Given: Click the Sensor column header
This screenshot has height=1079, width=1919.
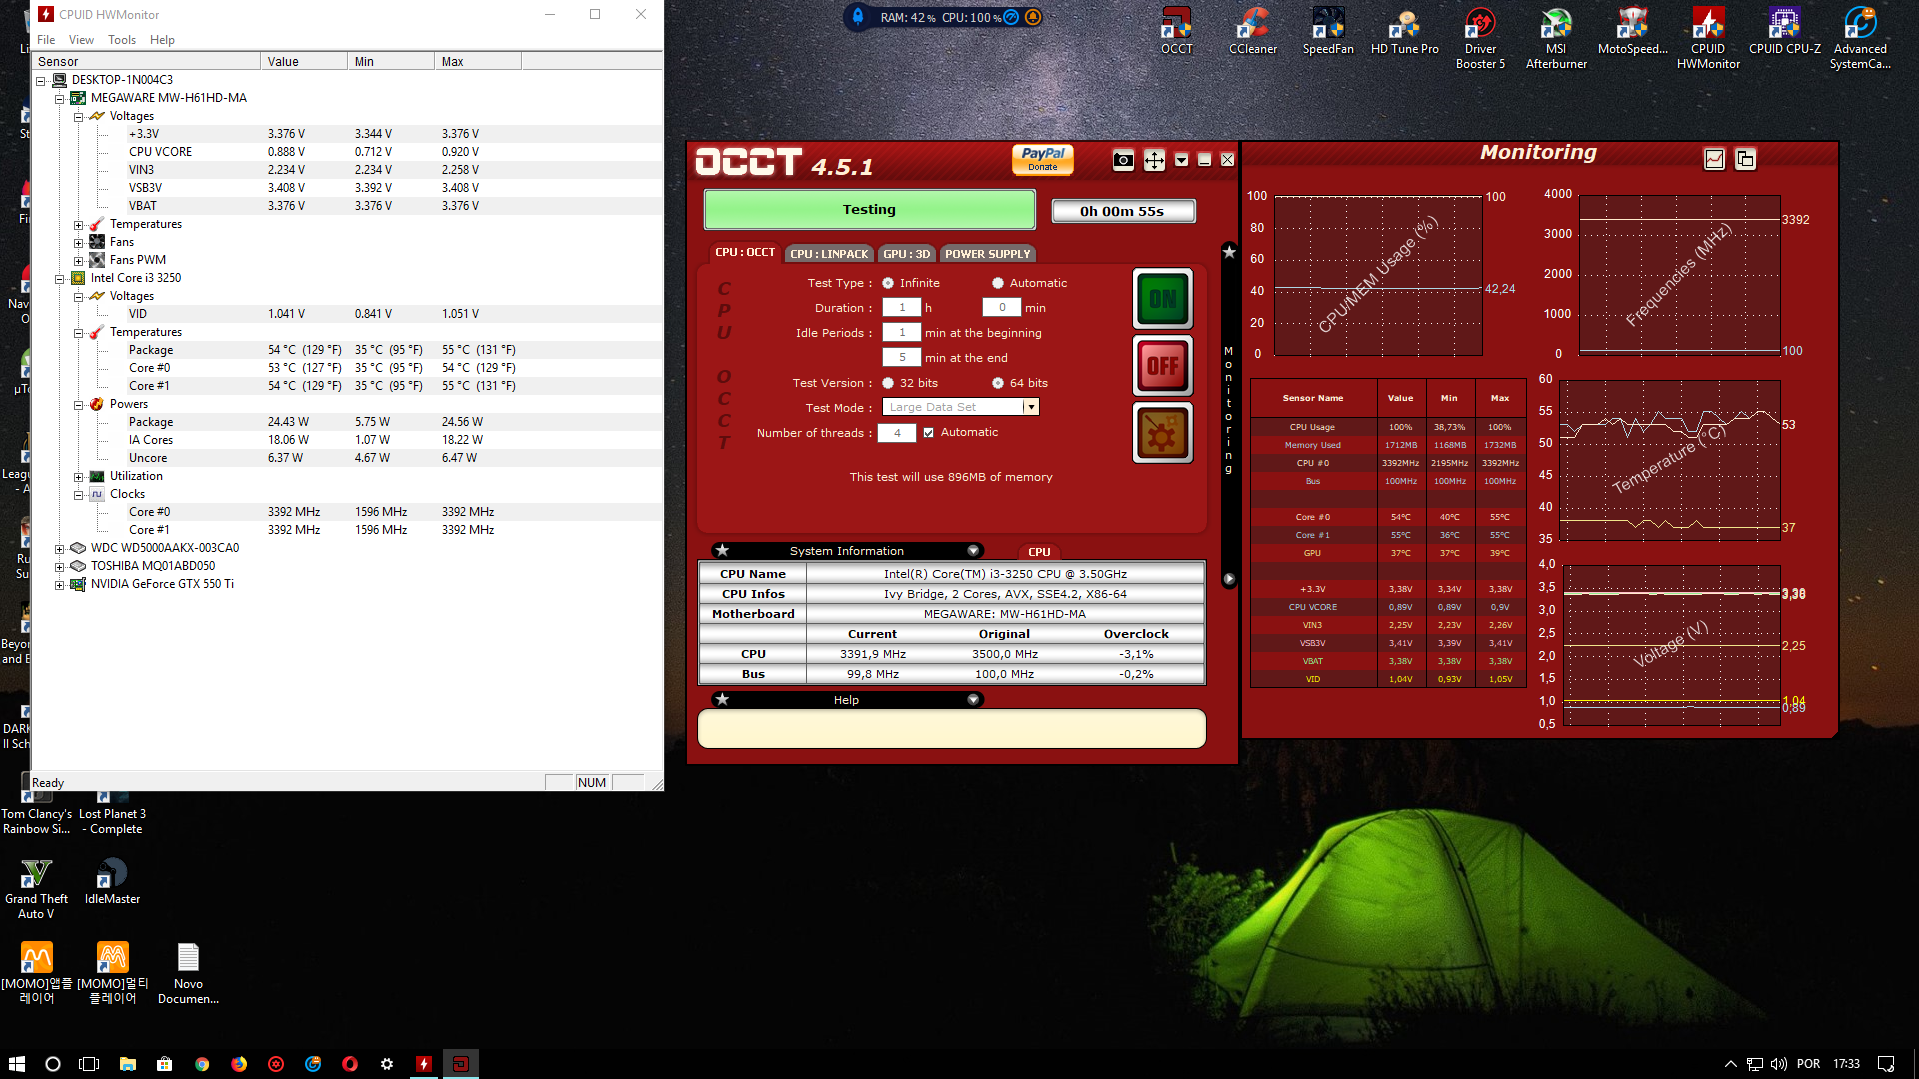Looking at the screenshot, I should (146, 62).
